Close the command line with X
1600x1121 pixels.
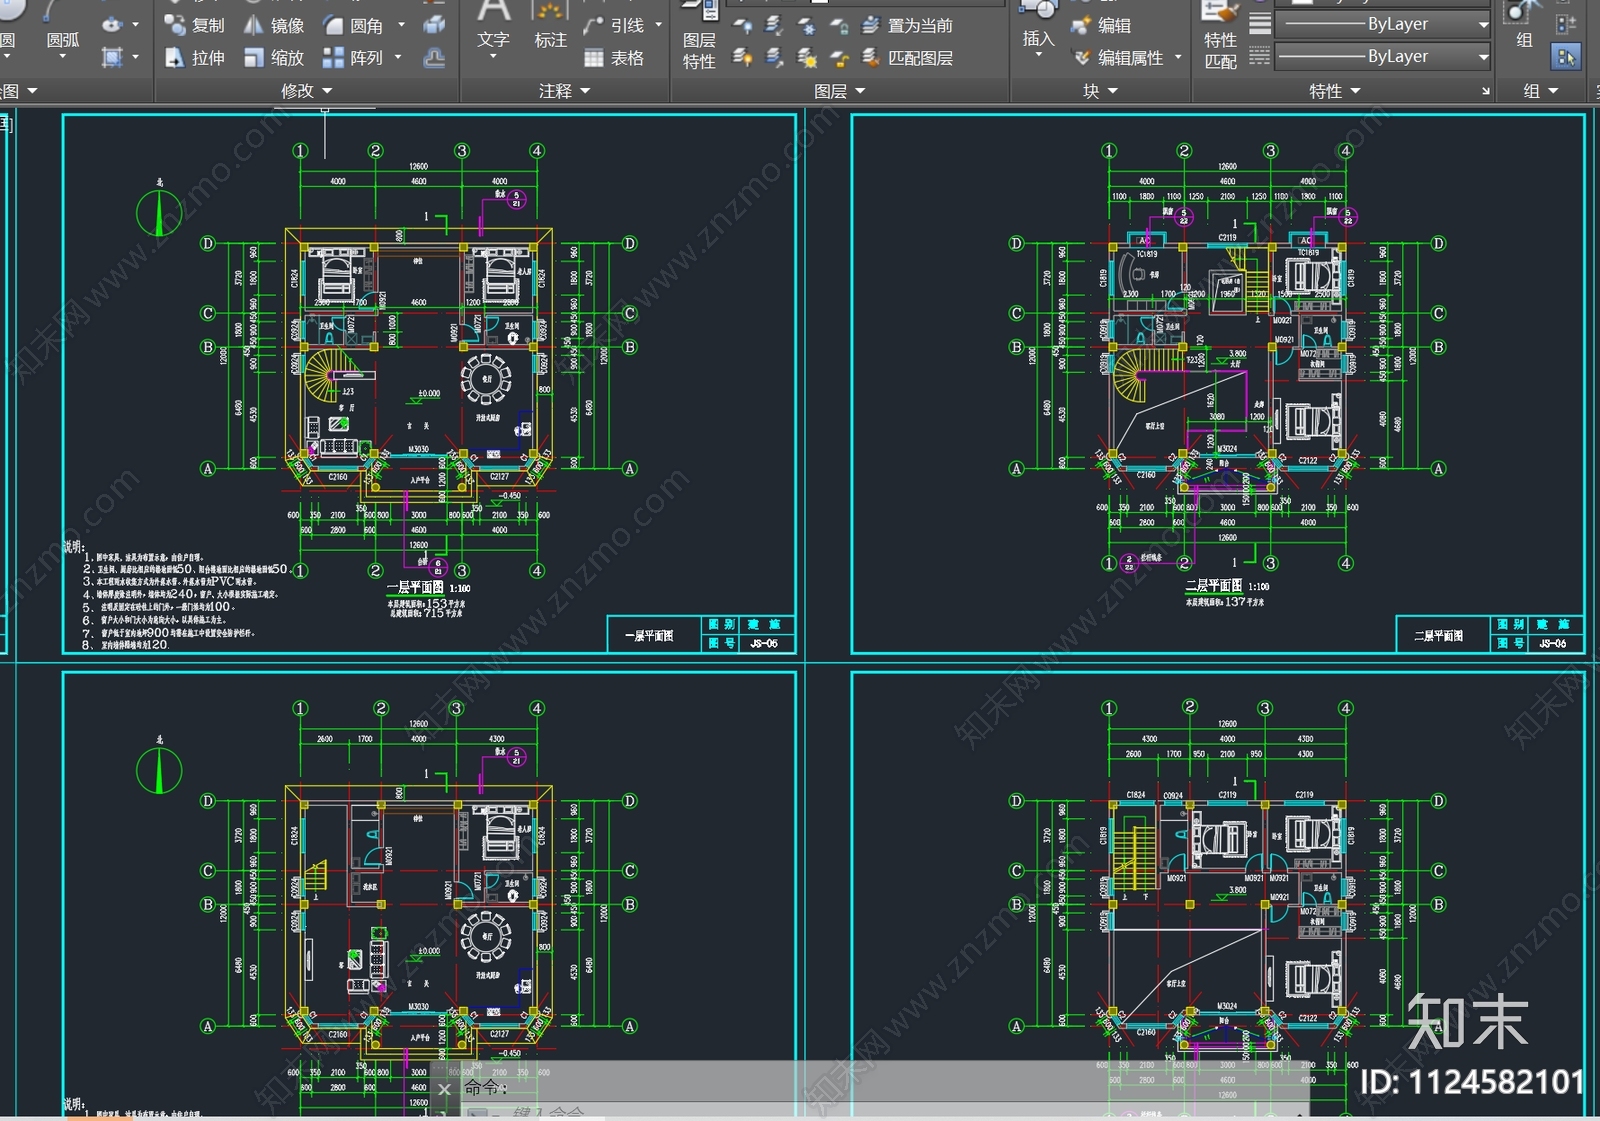pos(445,1089)
